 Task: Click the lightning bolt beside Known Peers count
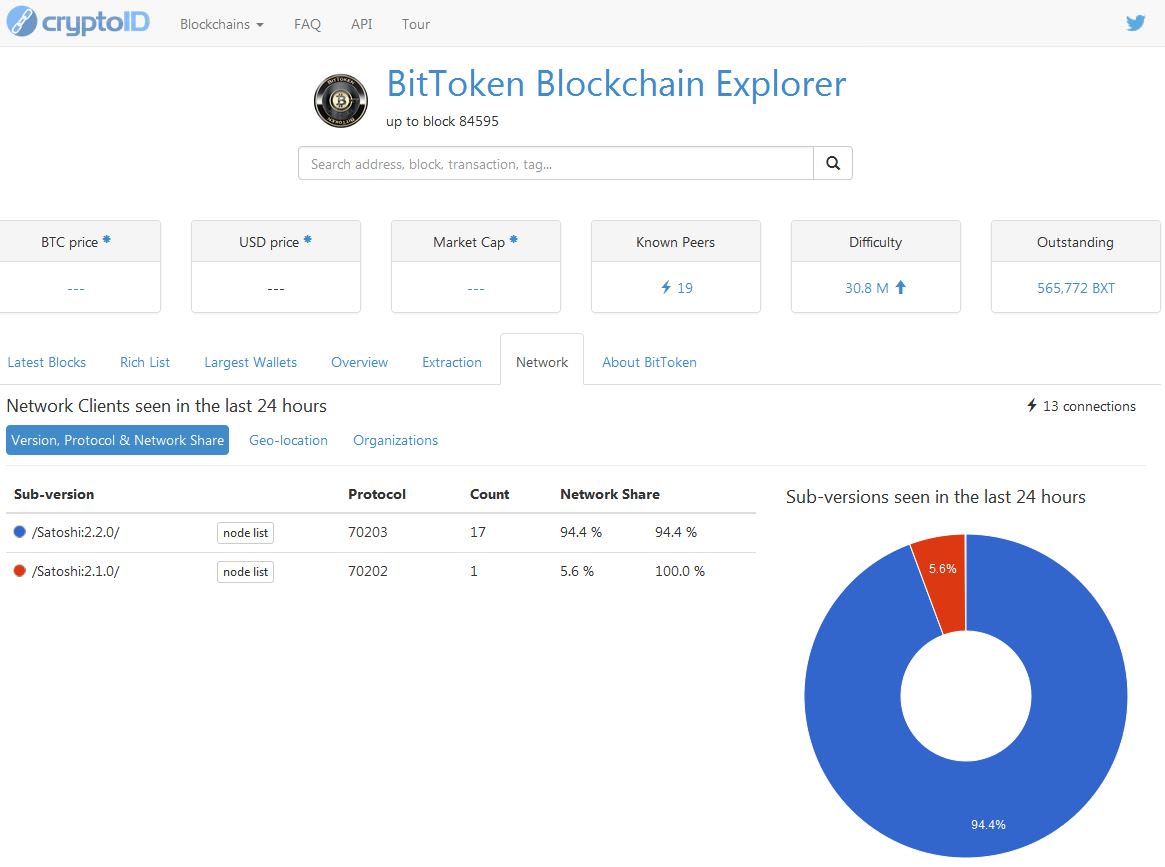point(666,287)
